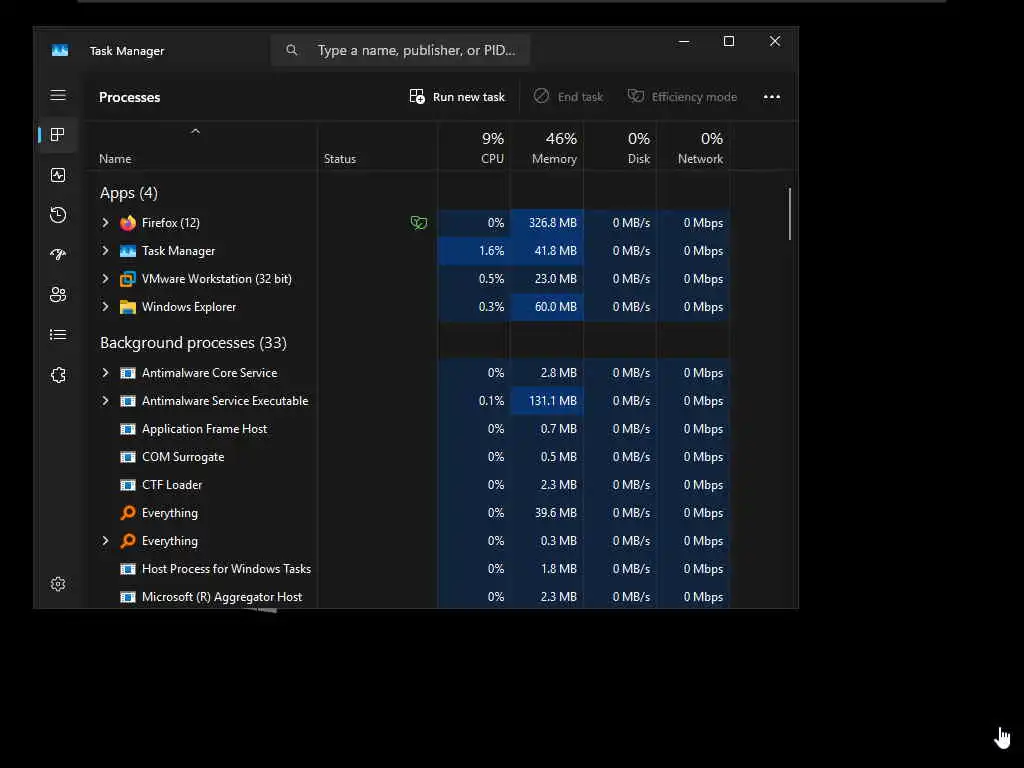The width and height of the screenshot is (1024, 768).
Task: Open the App history sidebar page
Action: 58,215
